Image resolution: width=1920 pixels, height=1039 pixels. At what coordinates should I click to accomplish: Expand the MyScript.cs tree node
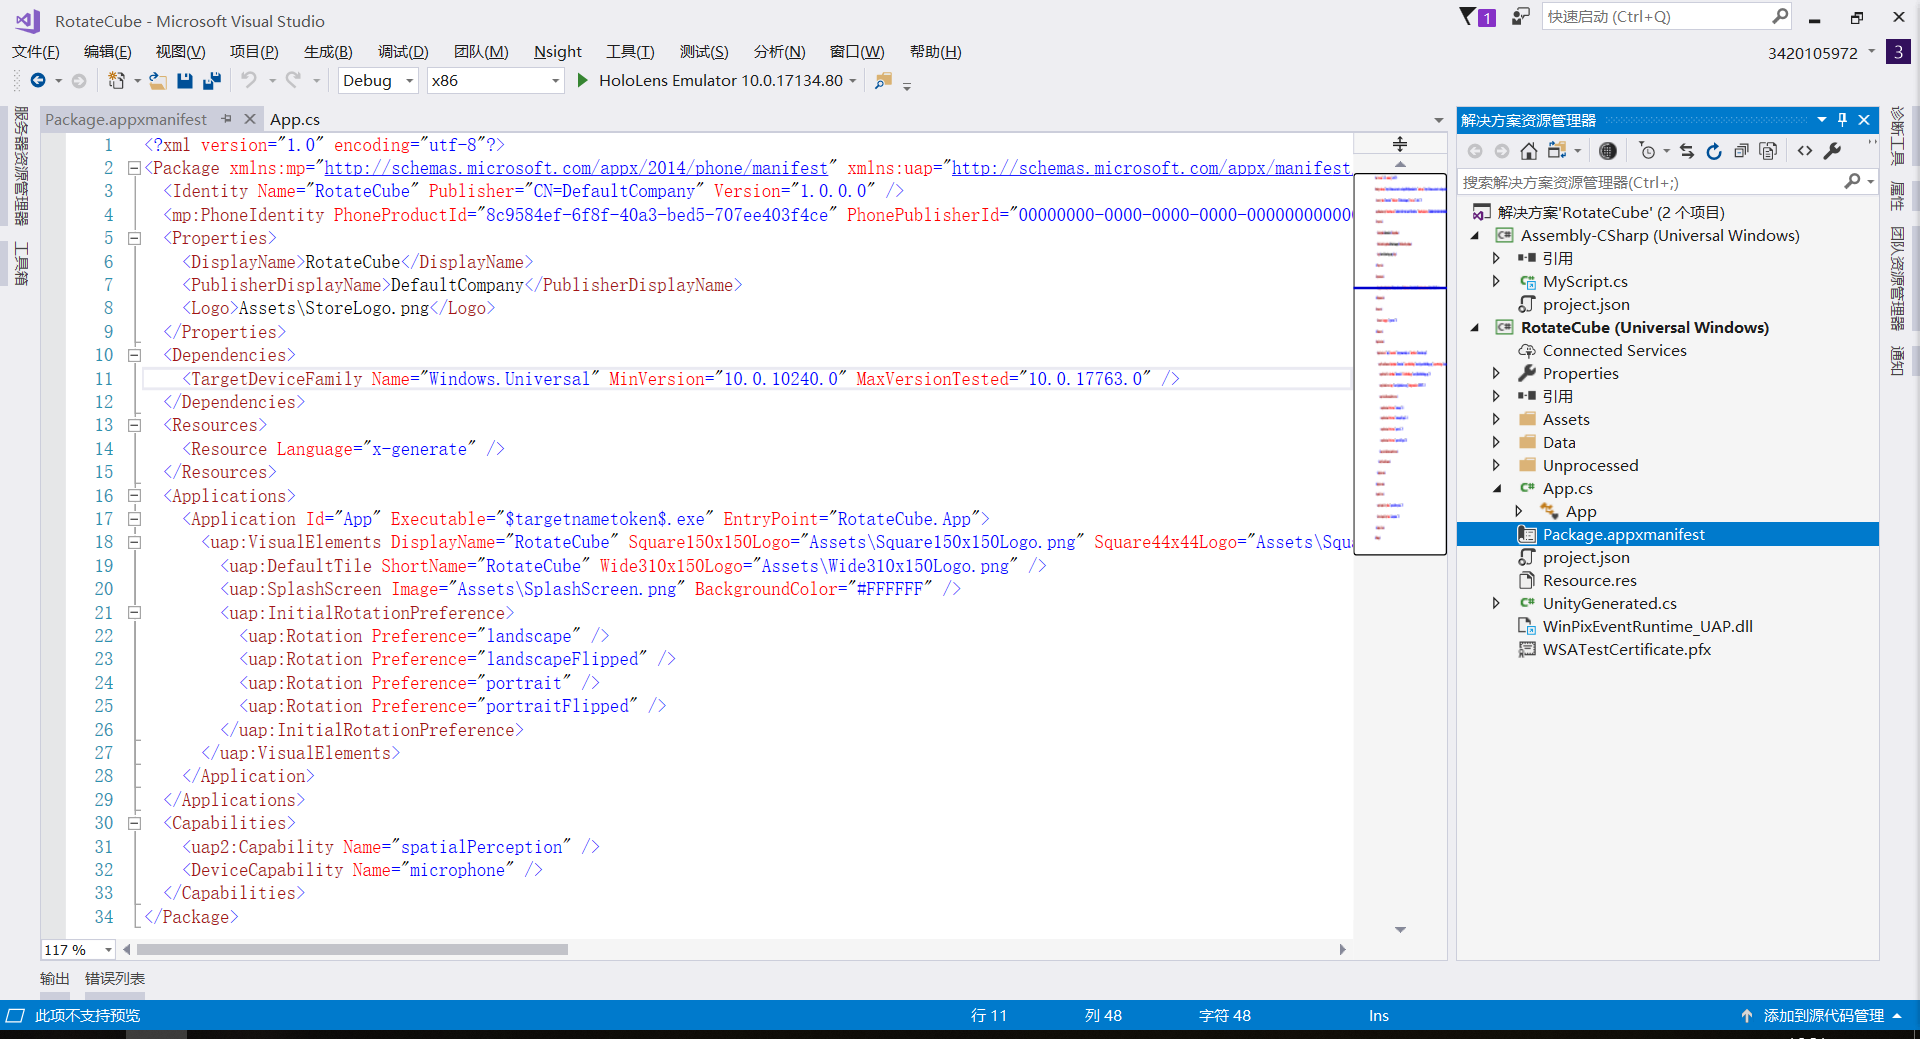click(x=1497, y=282)
